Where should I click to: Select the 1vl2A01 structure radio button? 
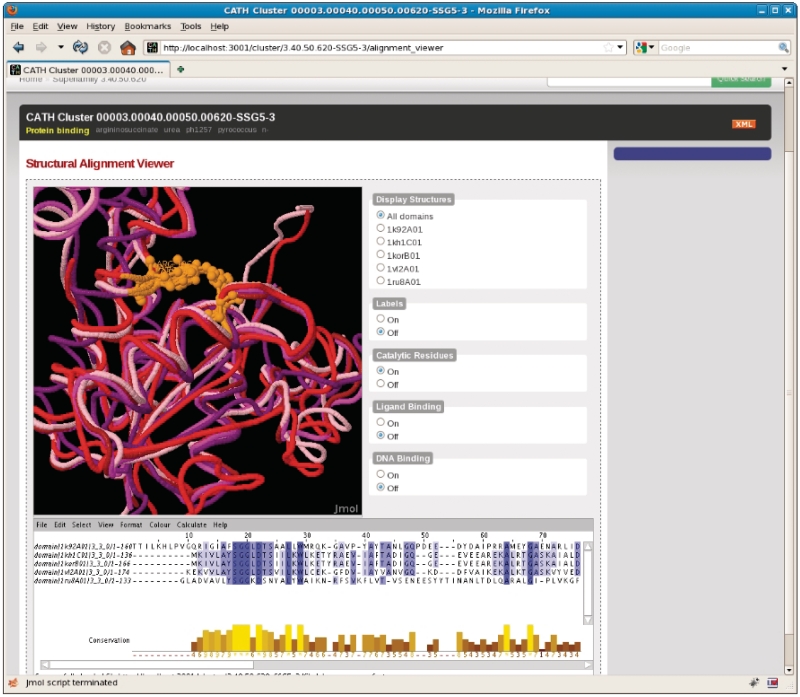click(381, 267)
